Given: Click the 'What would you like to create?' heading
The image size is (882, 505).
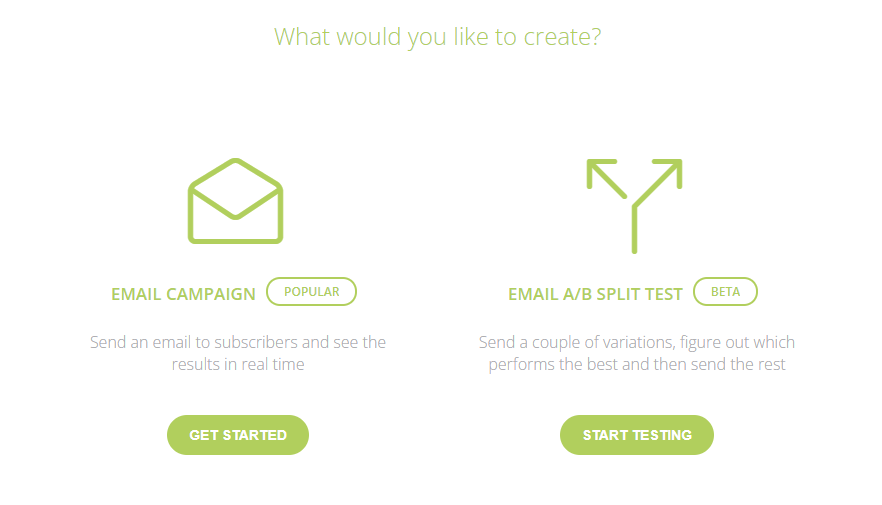Looking at the screenshot, I should tap(438, 37).
